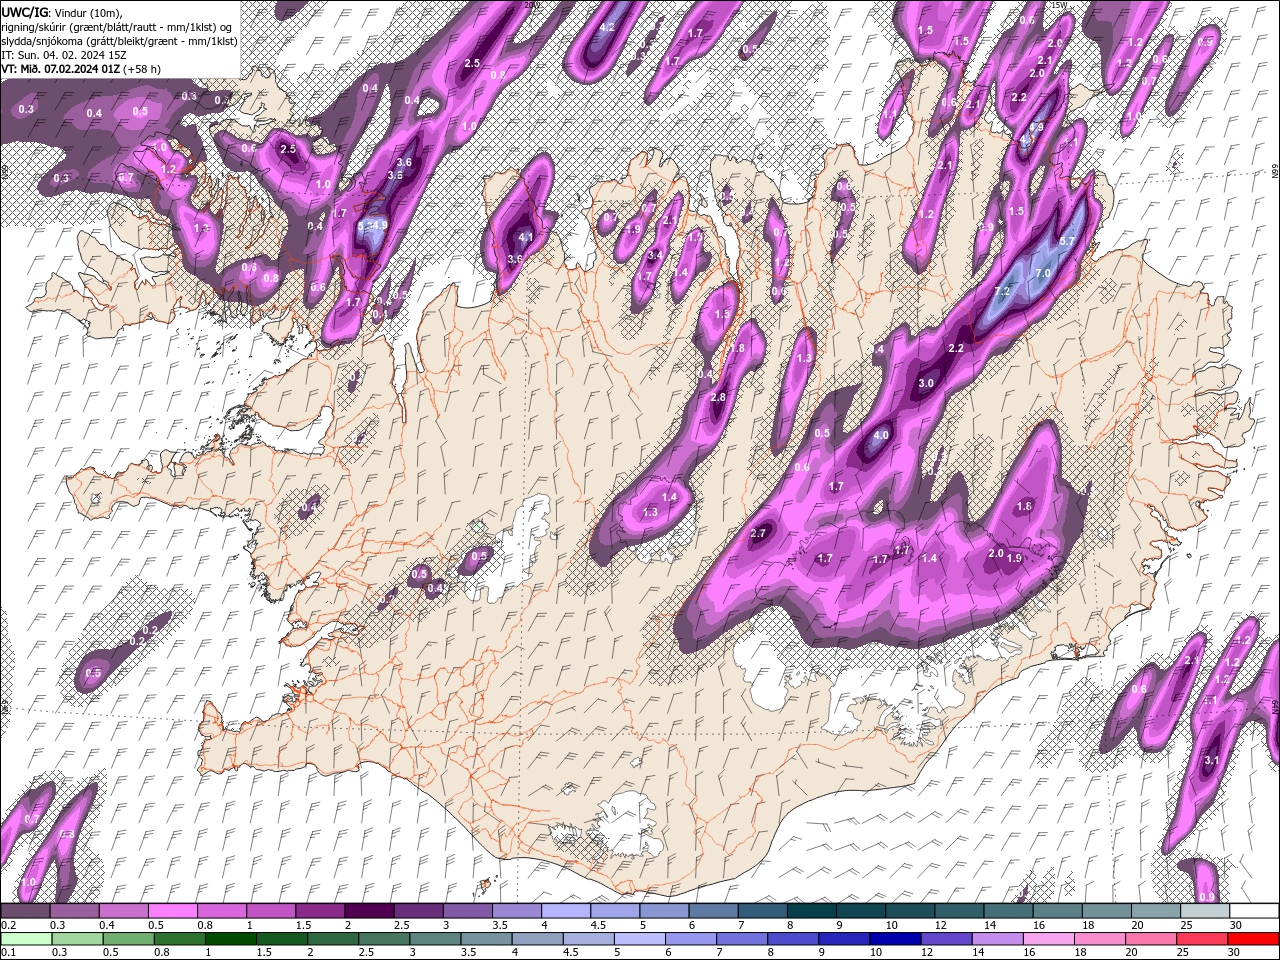Pick the magenta snow swatch between 0.5 and 0.8
Viewport: 1280px width, 960px height.
173,910
